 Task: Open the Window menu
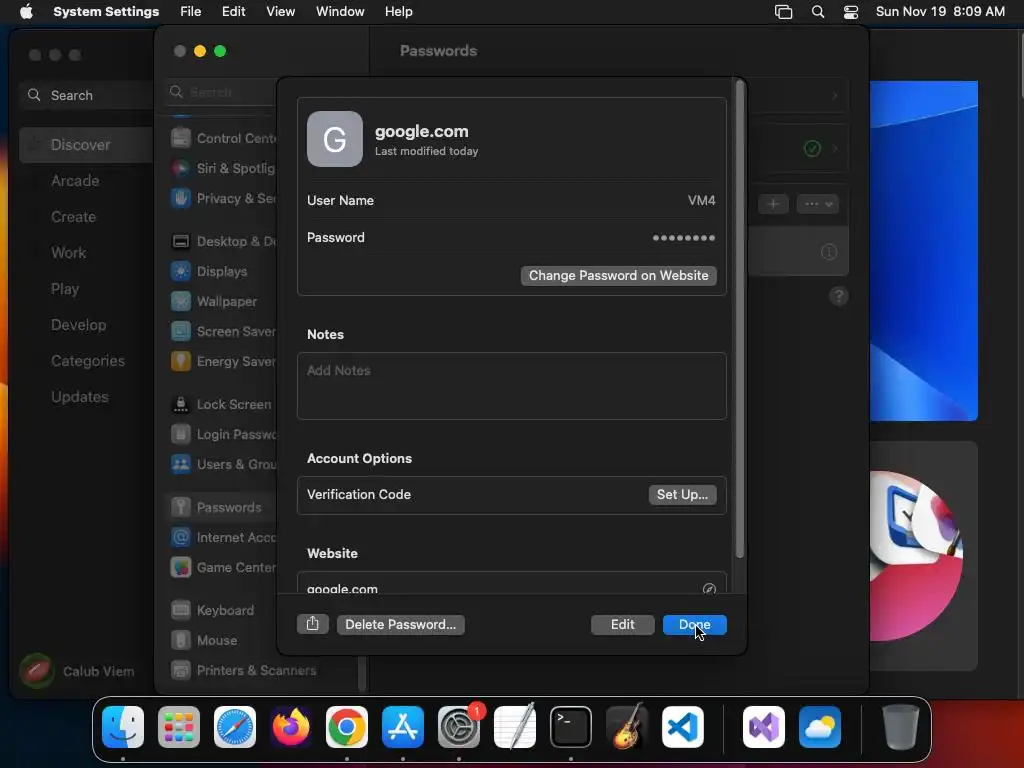340,12
